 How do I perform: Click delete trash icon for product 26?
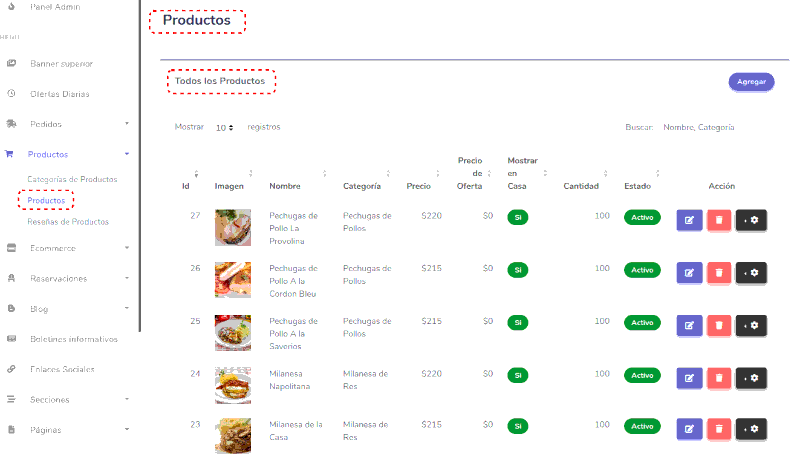(719, 273)
